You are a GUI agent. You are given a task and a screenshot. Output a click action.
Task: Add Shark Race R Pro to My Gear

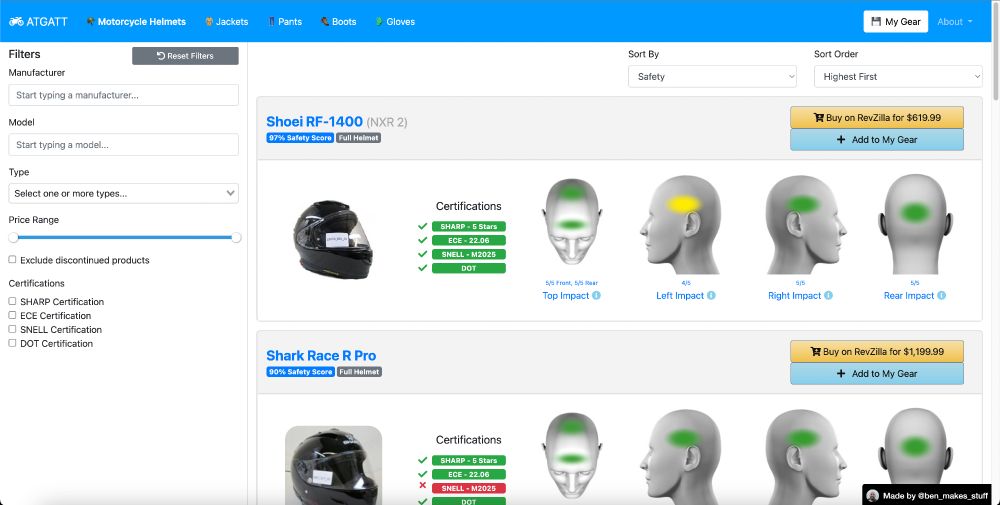click(877, 374)
